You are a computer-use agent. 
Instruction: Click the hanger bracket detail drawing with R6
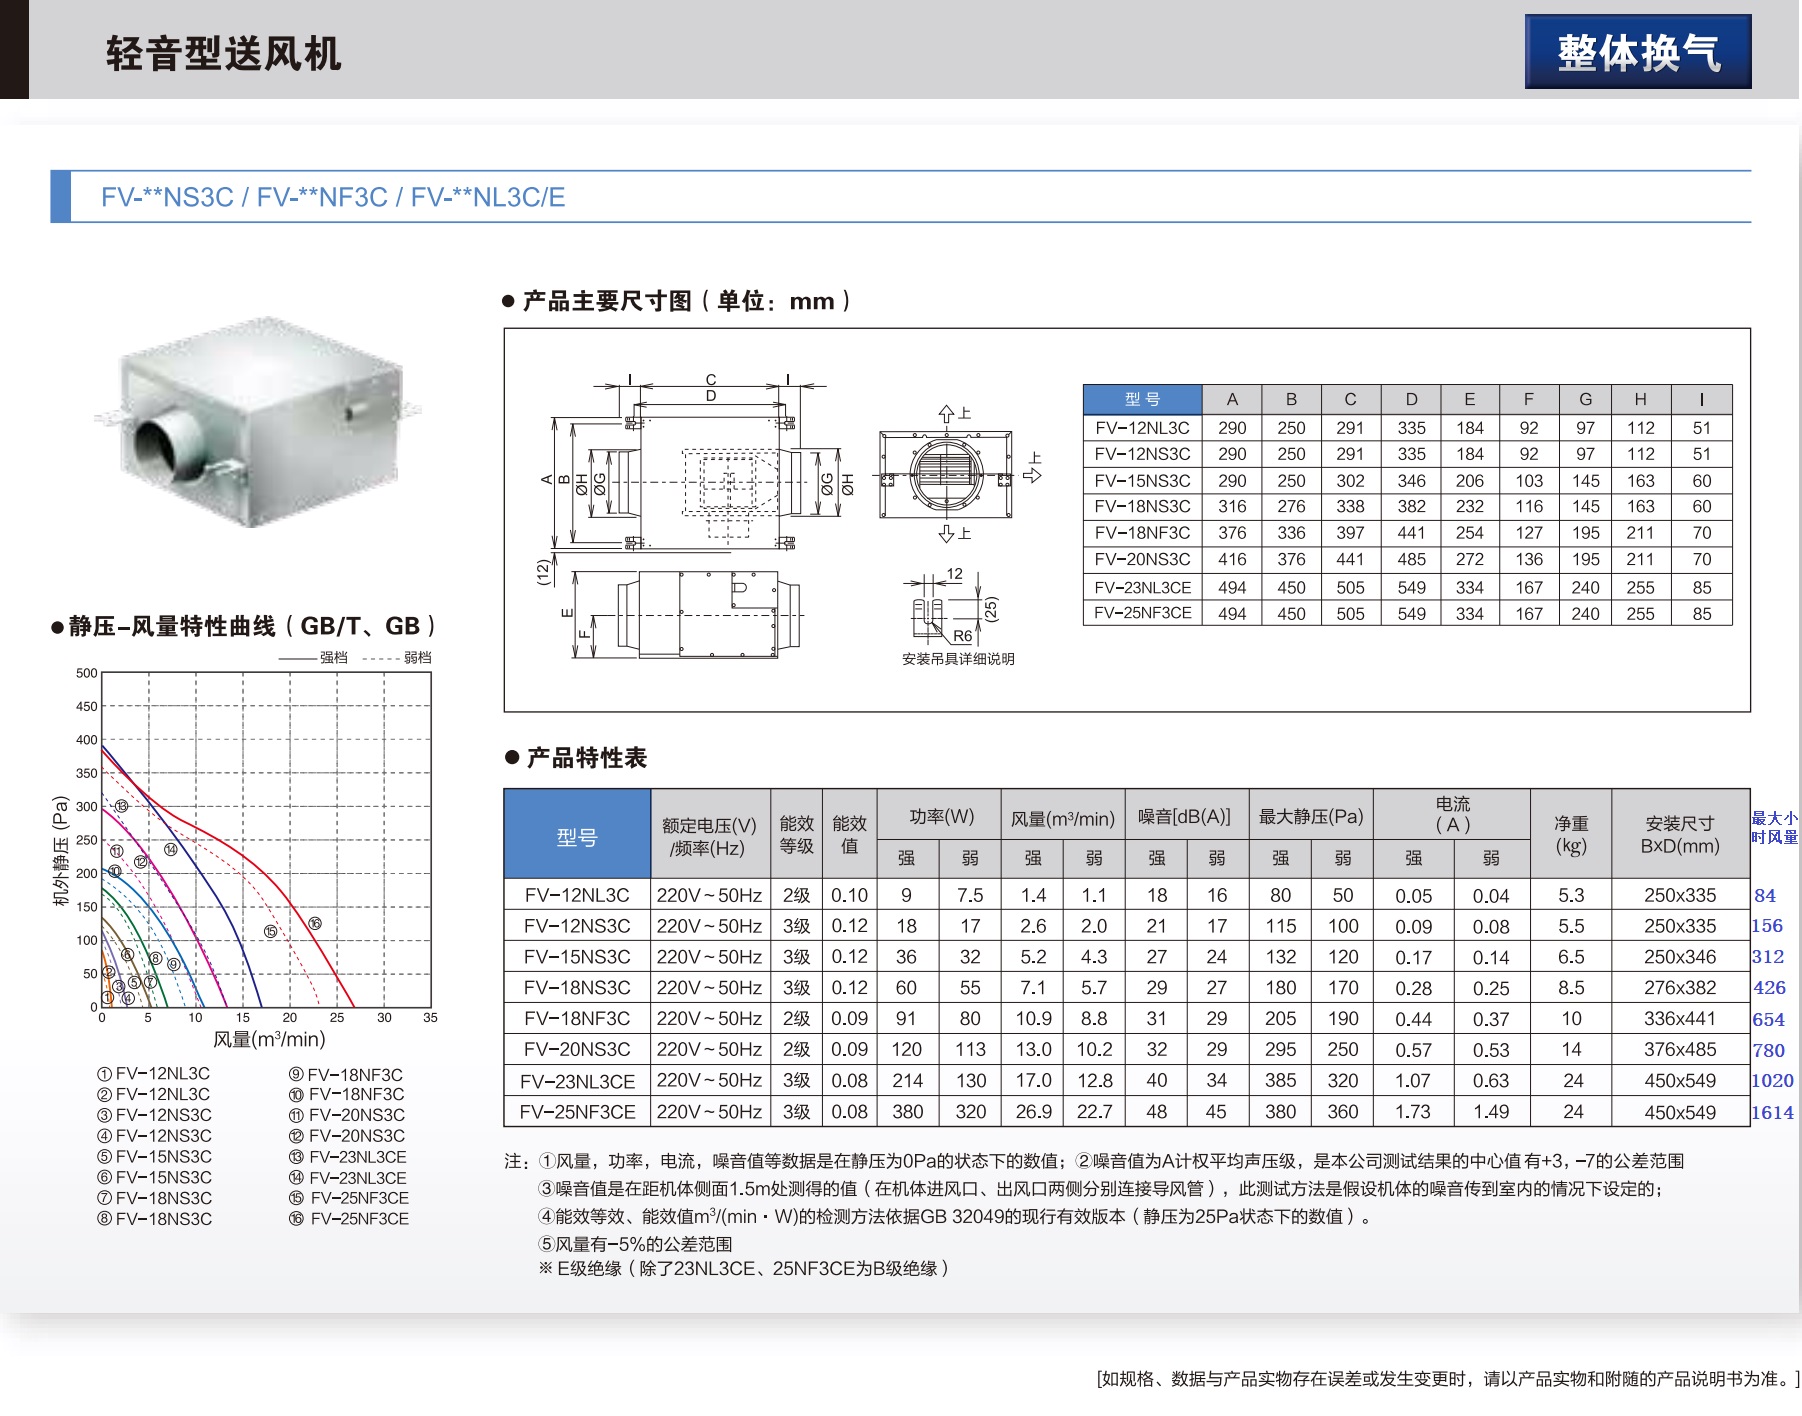(938, 610)
